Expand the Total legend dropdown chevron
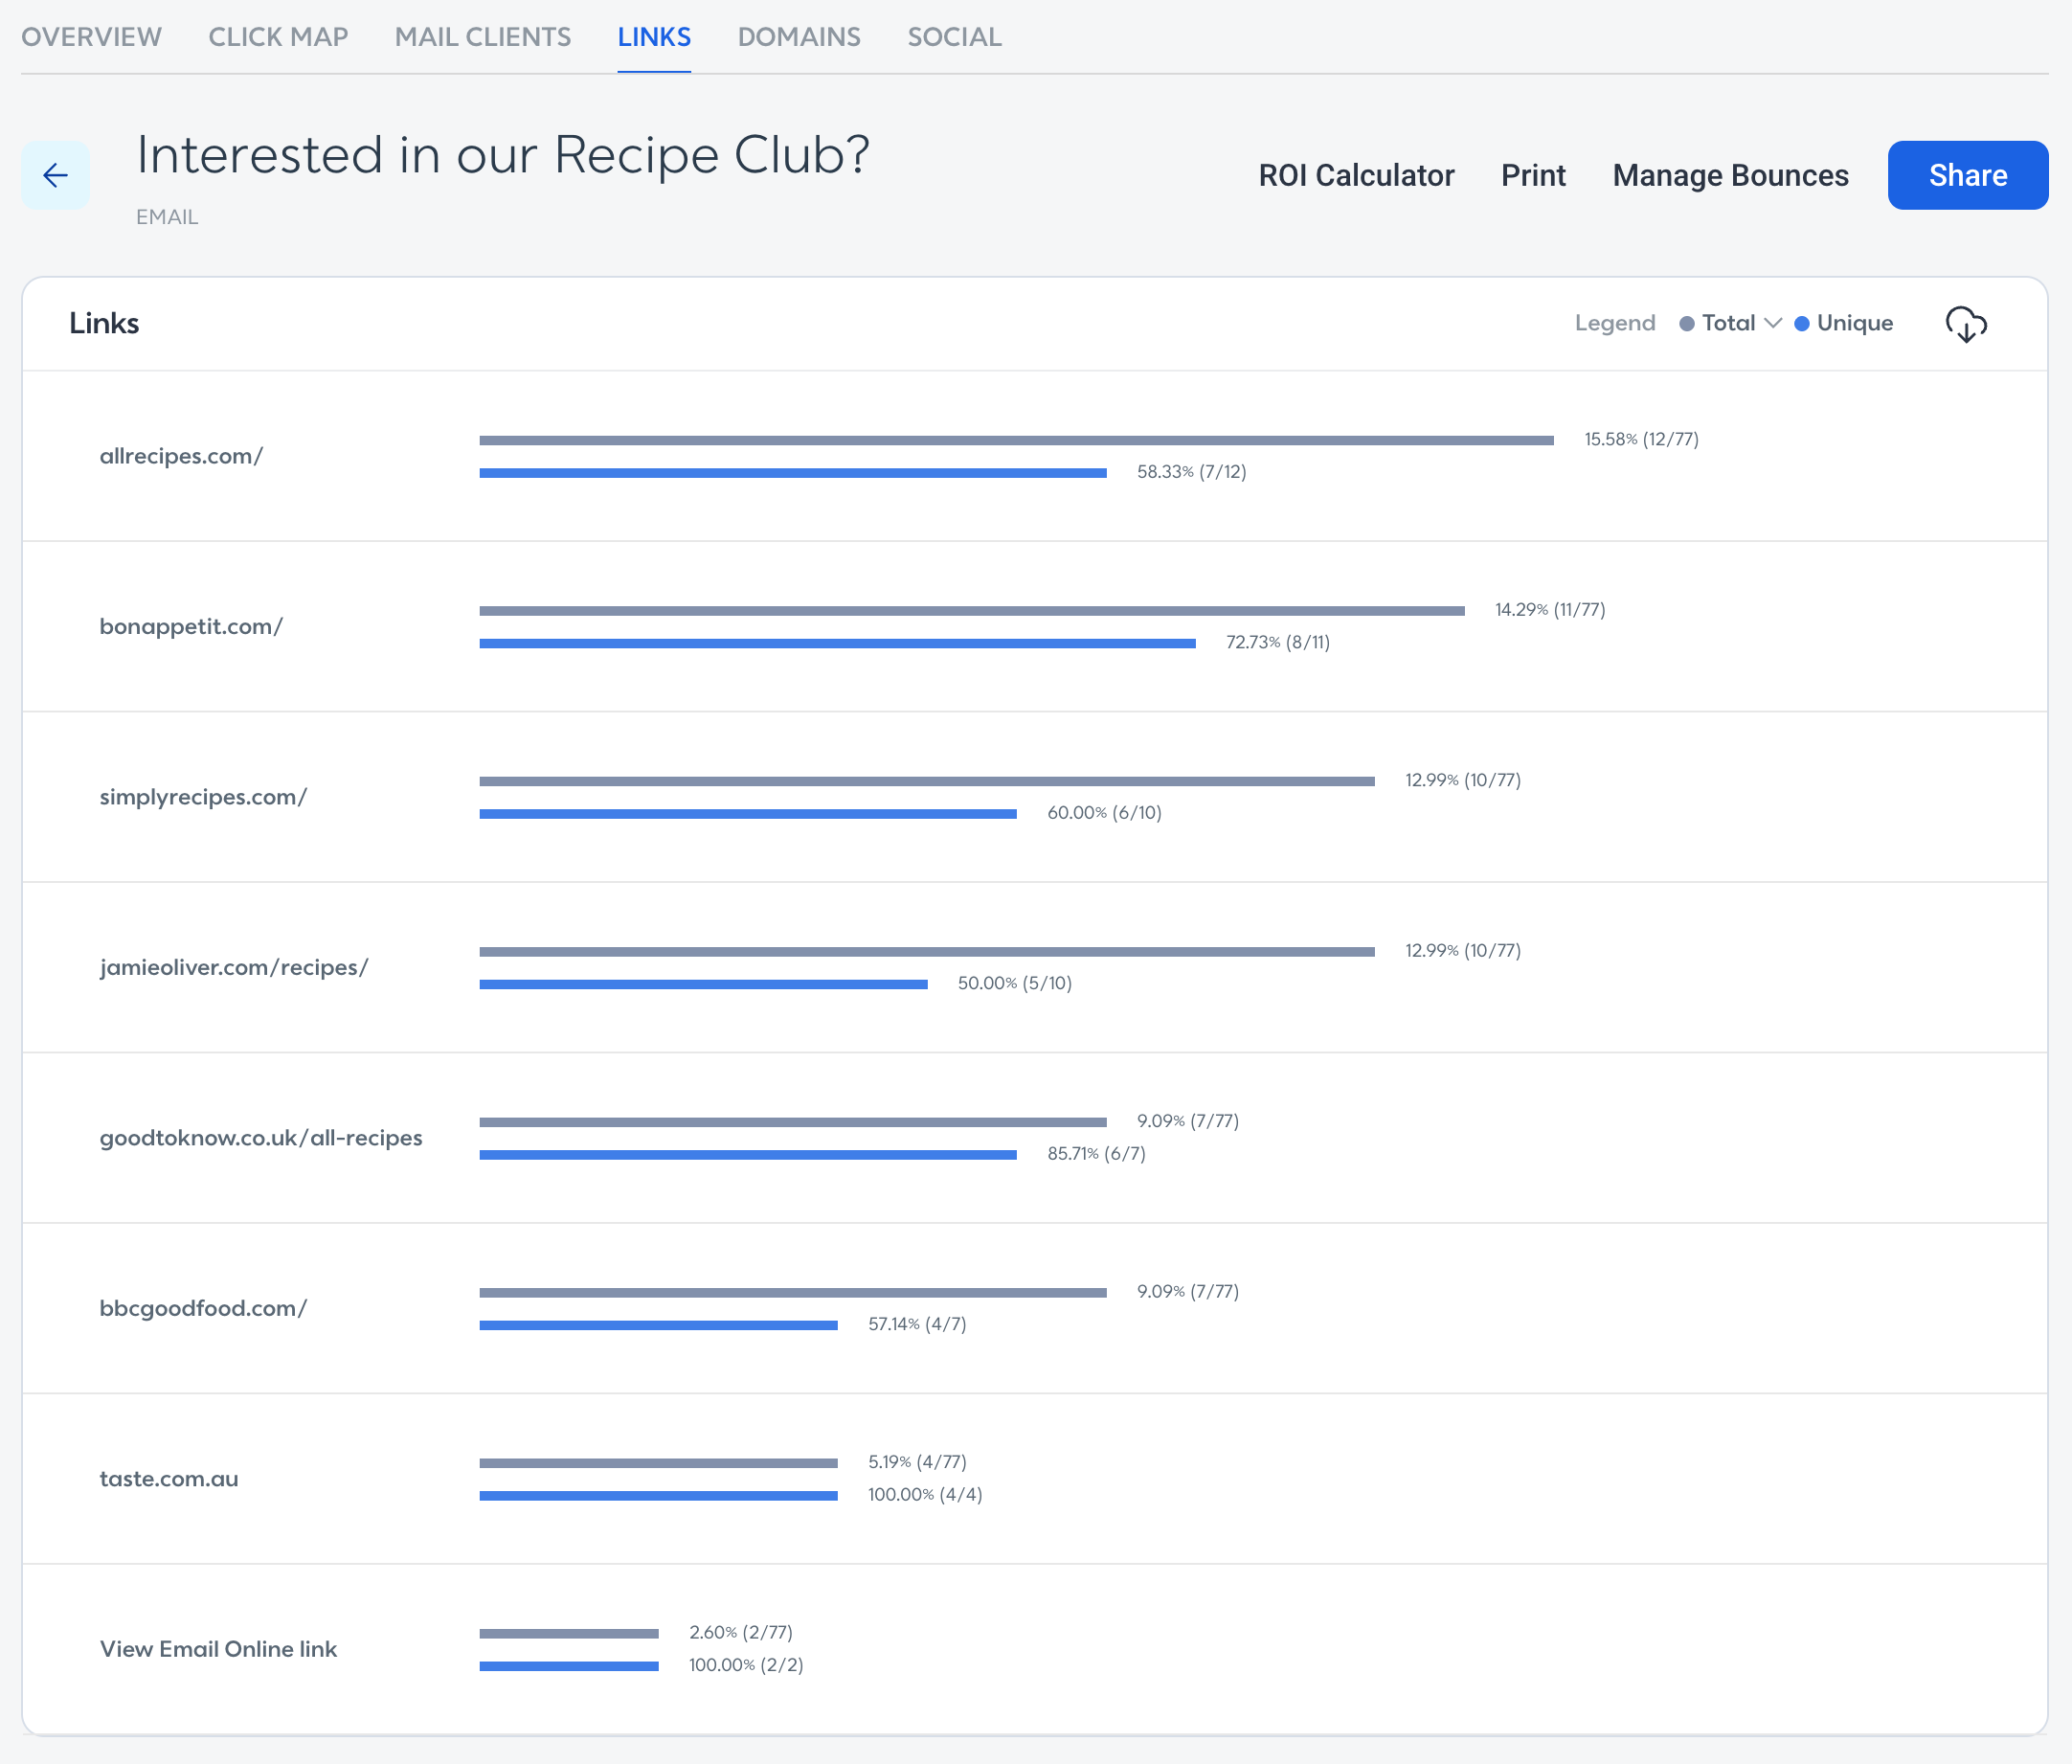The image size is (2072, 1764). pyautogui.click(x=1773, y=323)
